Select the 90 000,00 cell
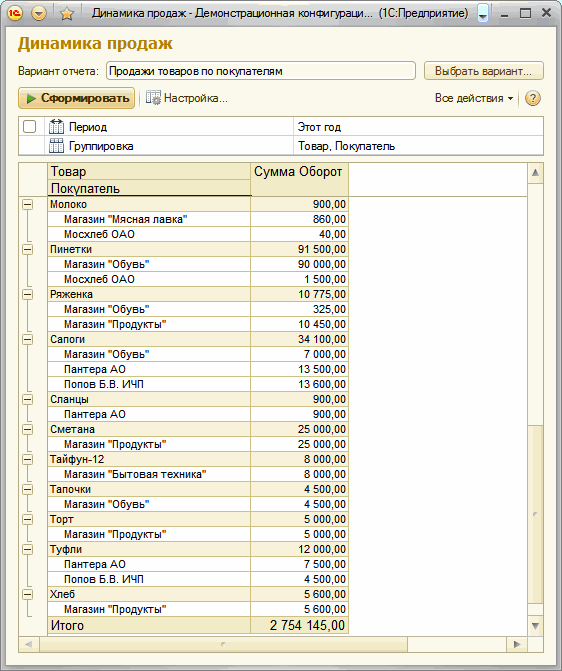 coord(299,264)
